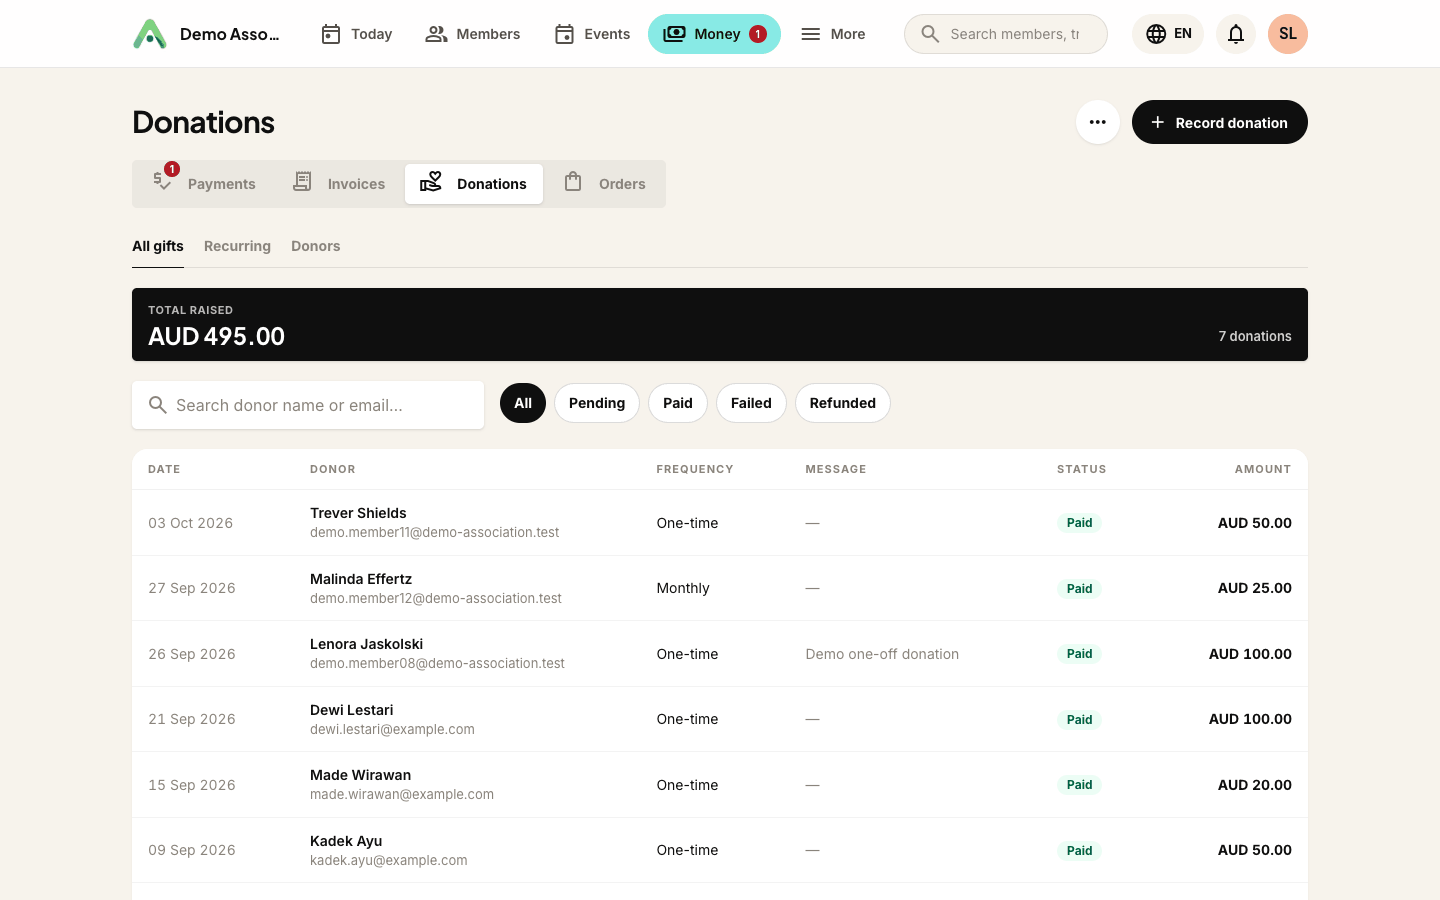
Task: Click the globe language icon
Action: [x=1156, y=34]
